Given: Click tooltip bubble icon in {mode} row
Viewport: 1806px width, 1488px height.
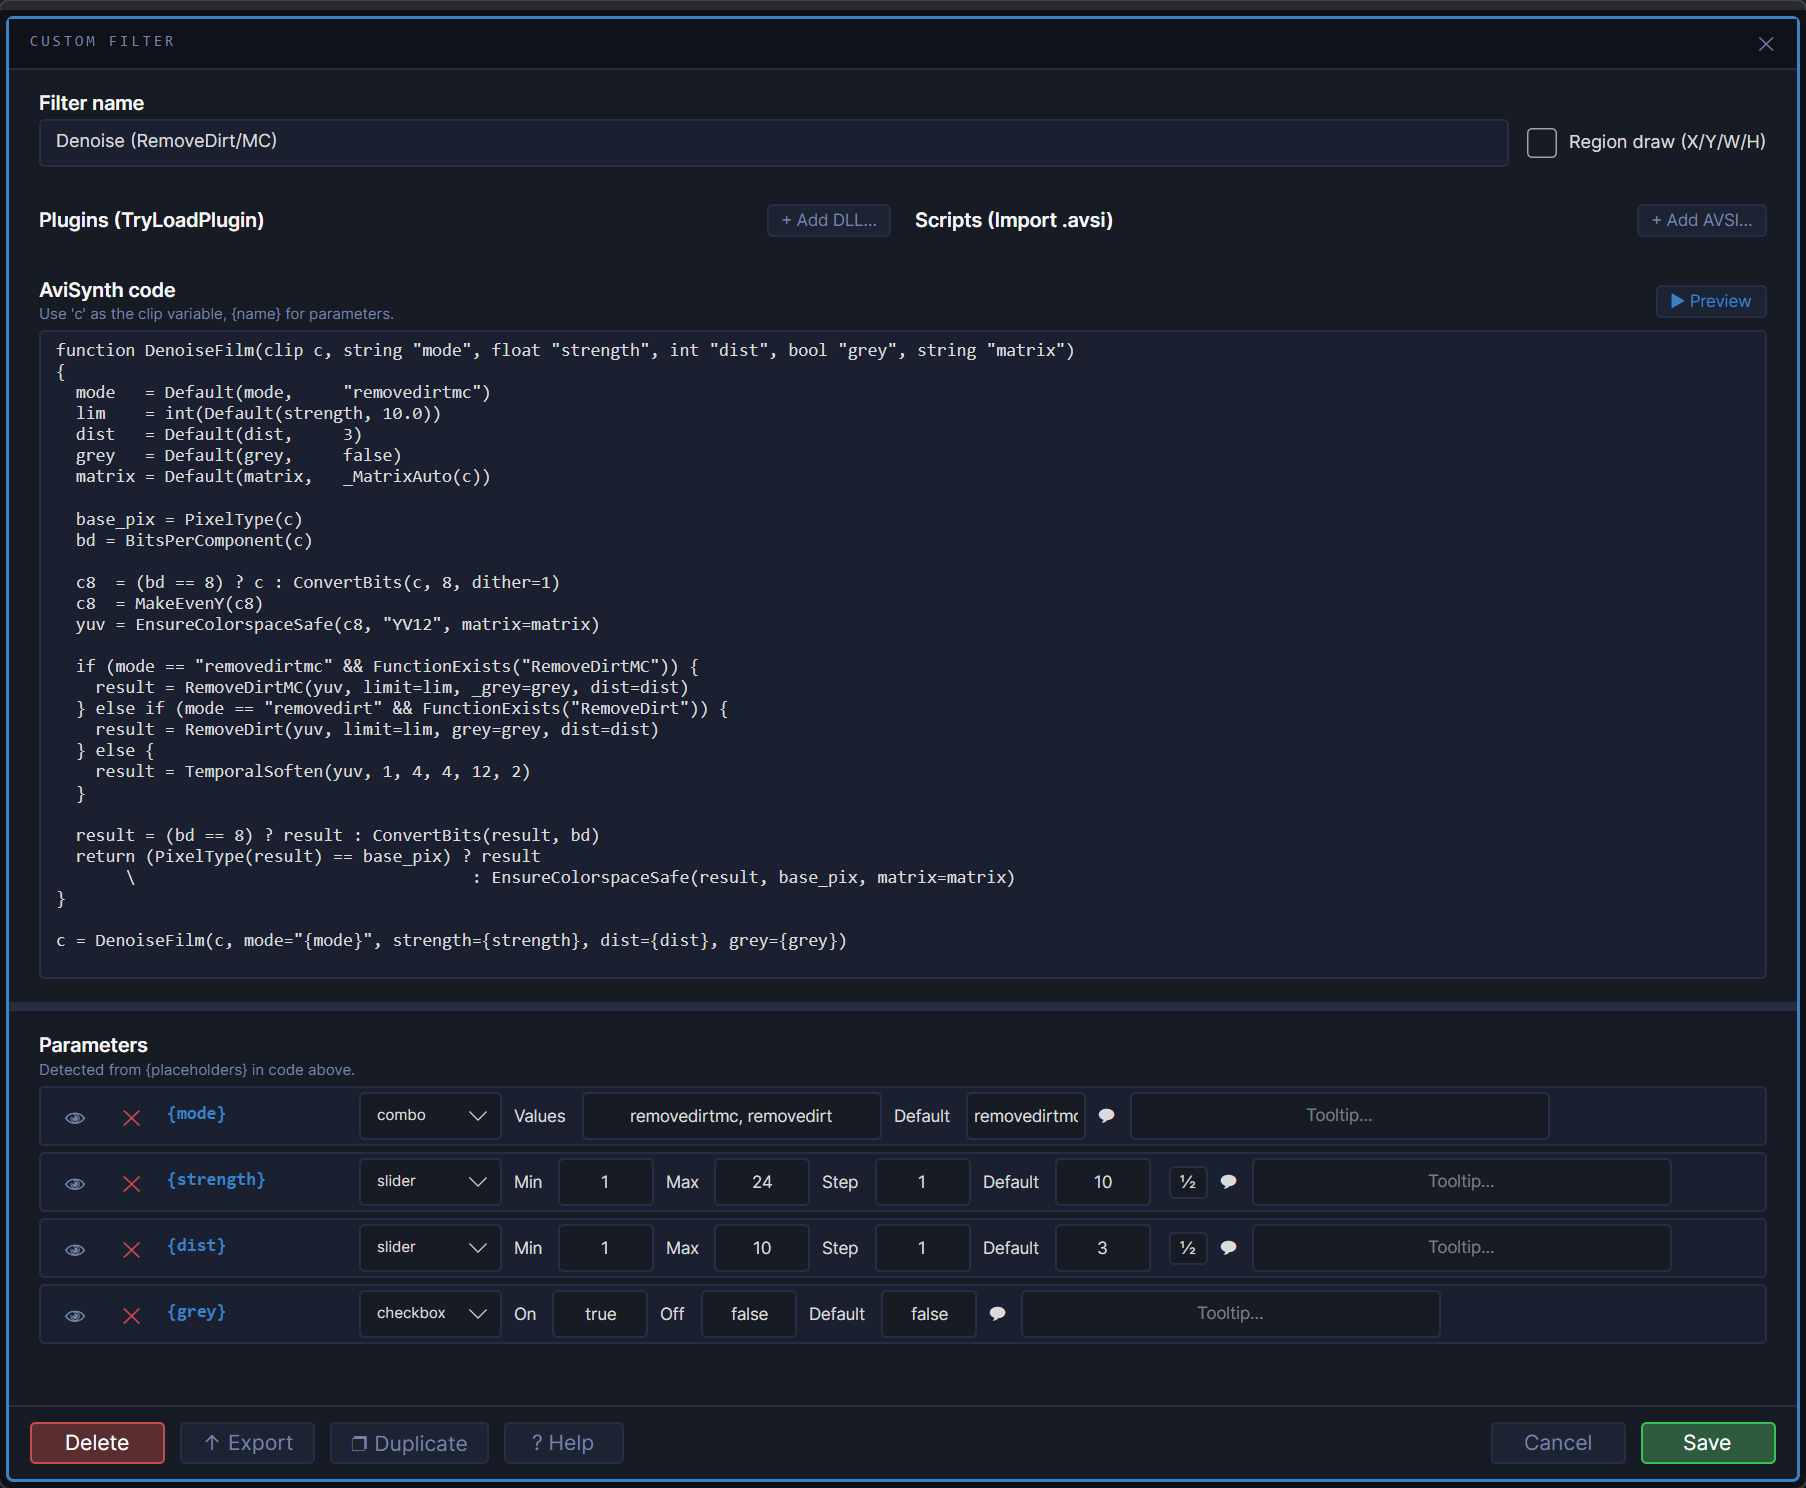Looking at the screenshot, I should pyautogui.click(x=1106, y=1116).
